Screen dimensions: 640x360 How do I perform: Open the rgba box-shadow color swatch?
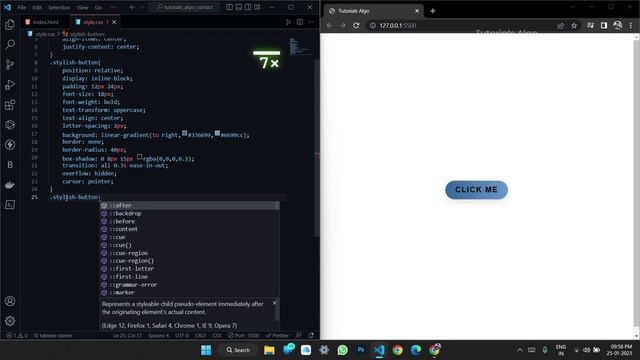(140, 157)
